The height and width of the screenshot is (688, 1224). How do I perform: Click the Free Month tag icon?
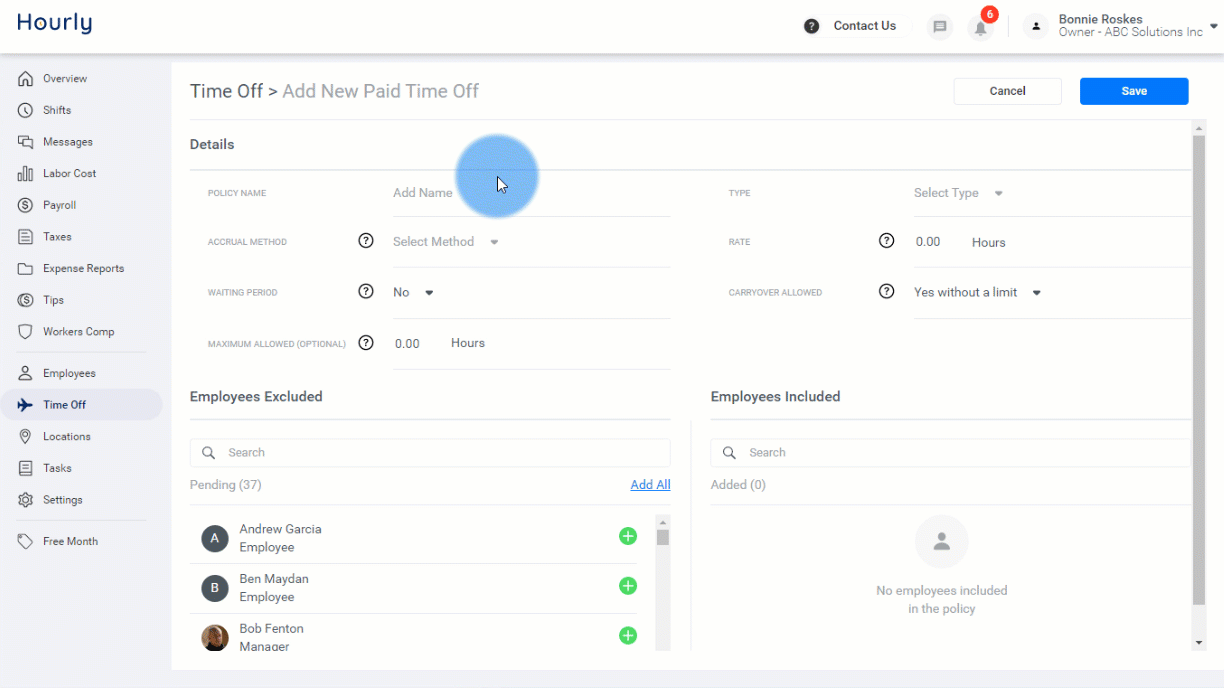26,541
